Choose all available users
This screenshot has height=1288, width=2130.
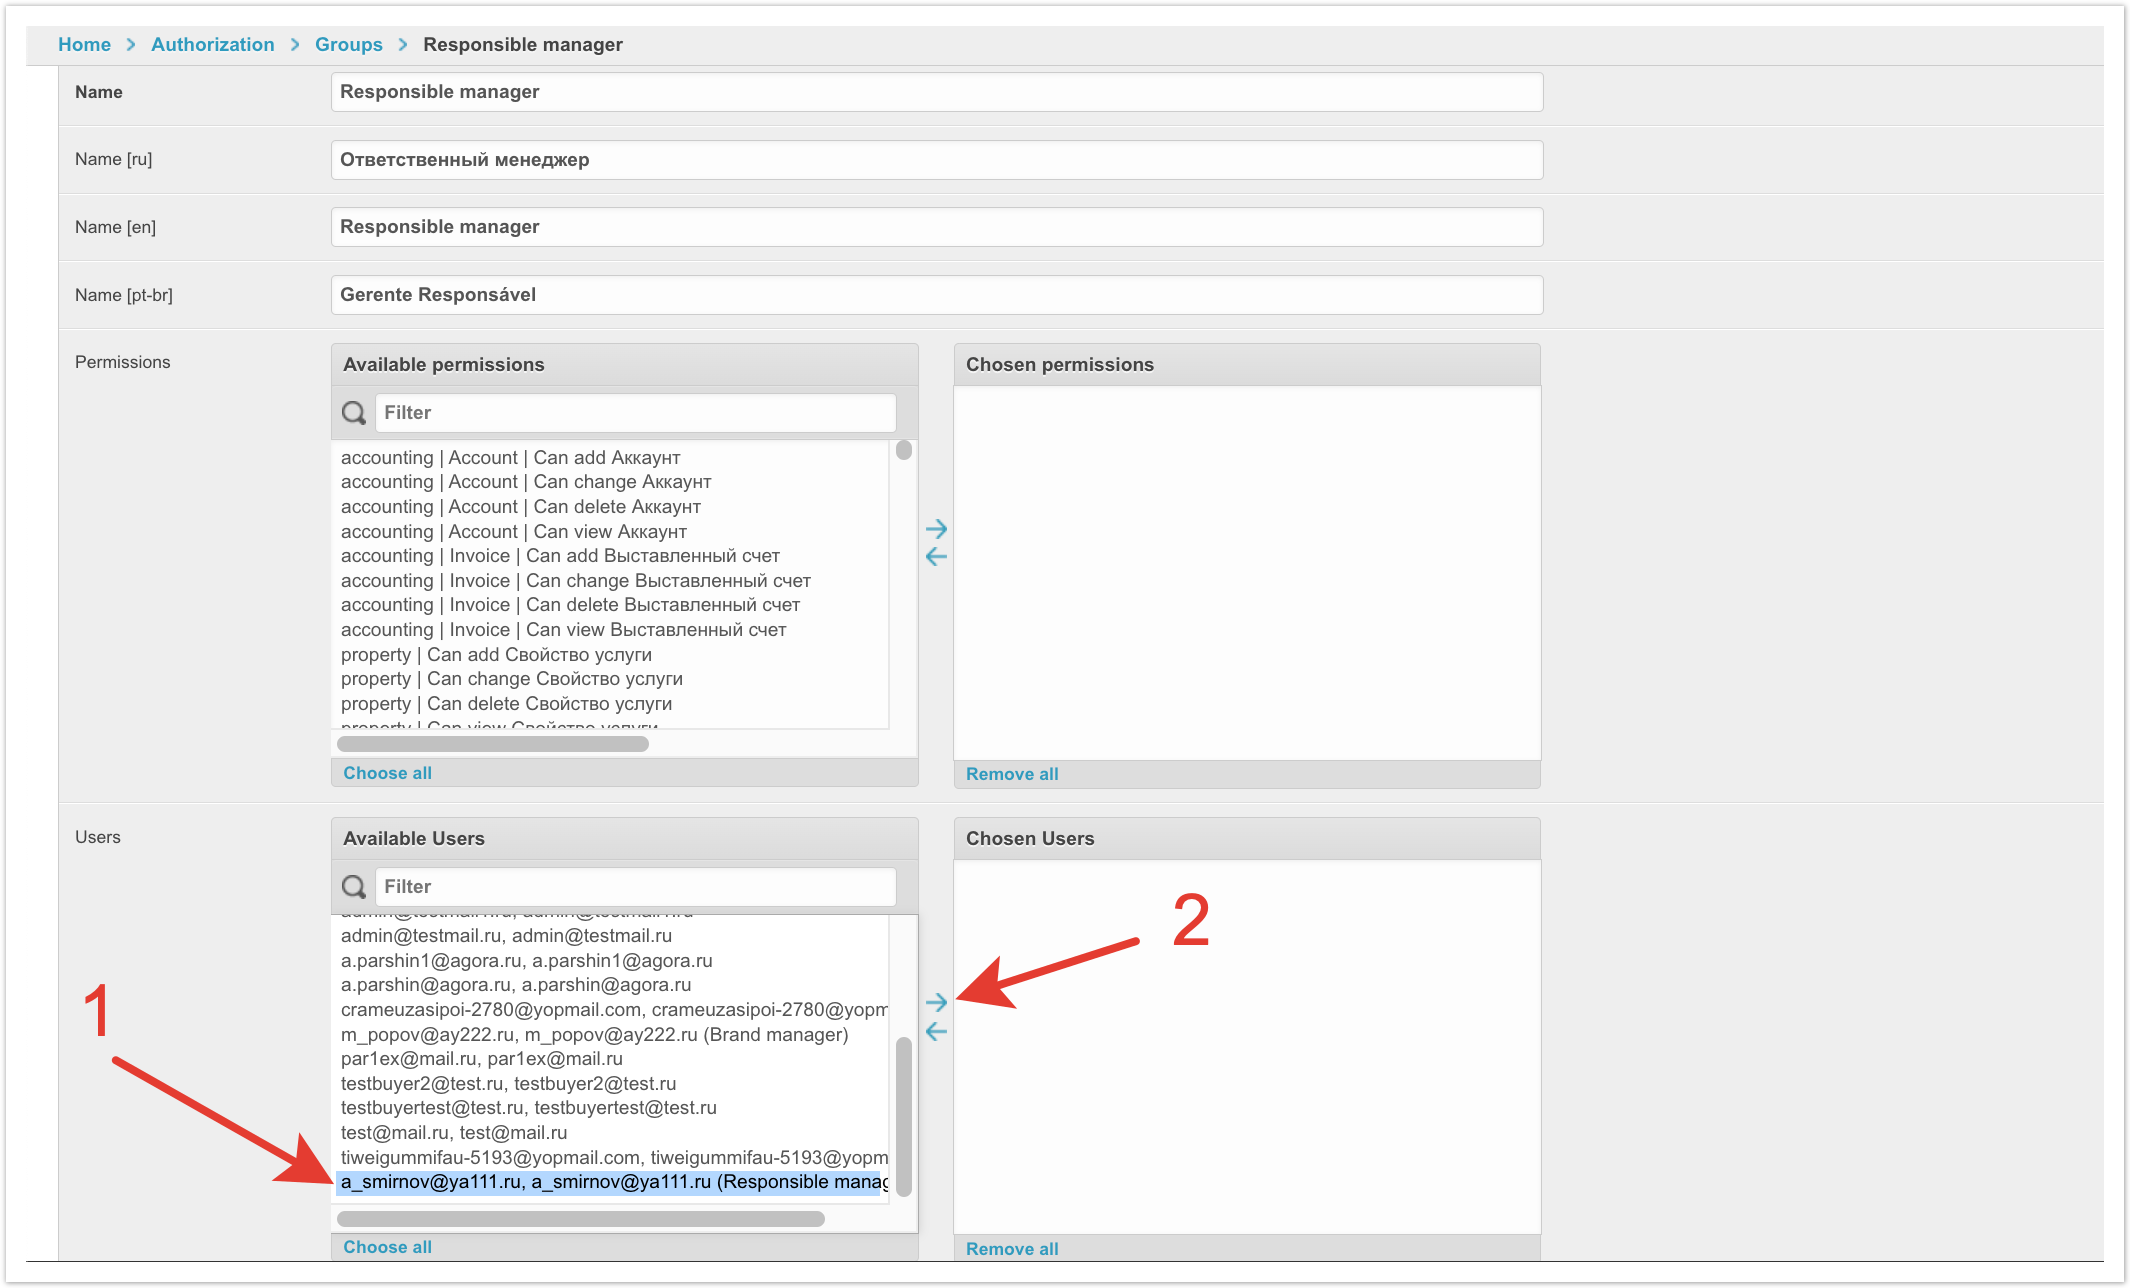[387, 1247]
